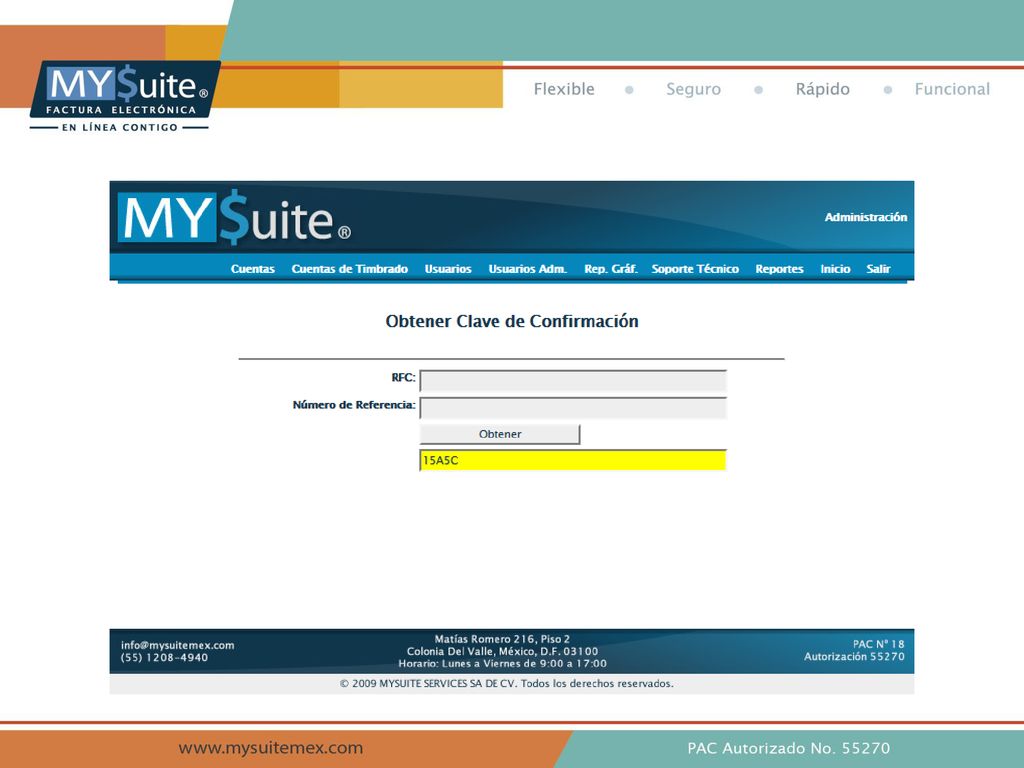Click 'Colonia Del Valle, México' address line

502,651
